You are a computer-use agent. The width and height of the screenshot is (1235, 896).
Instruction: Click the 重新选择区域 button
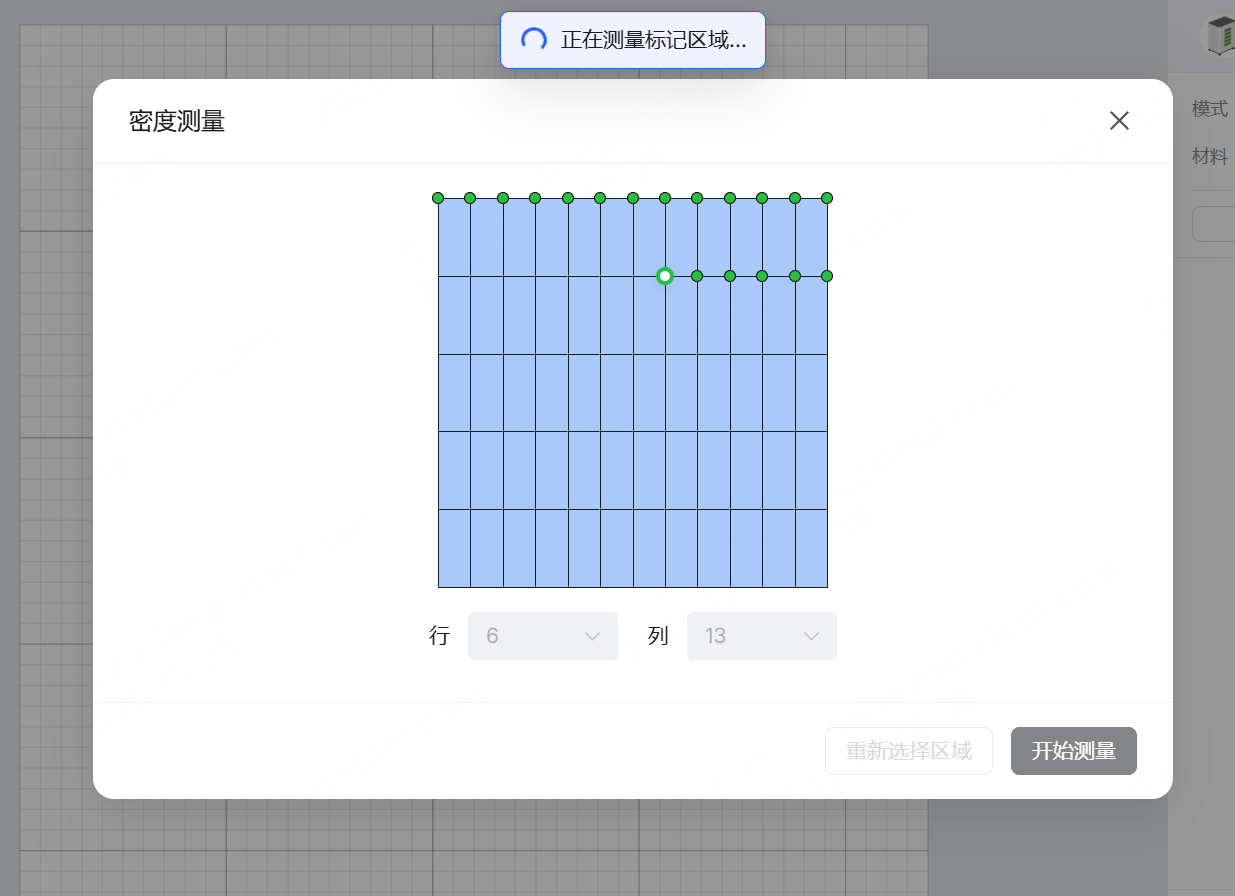coord(908,751)
